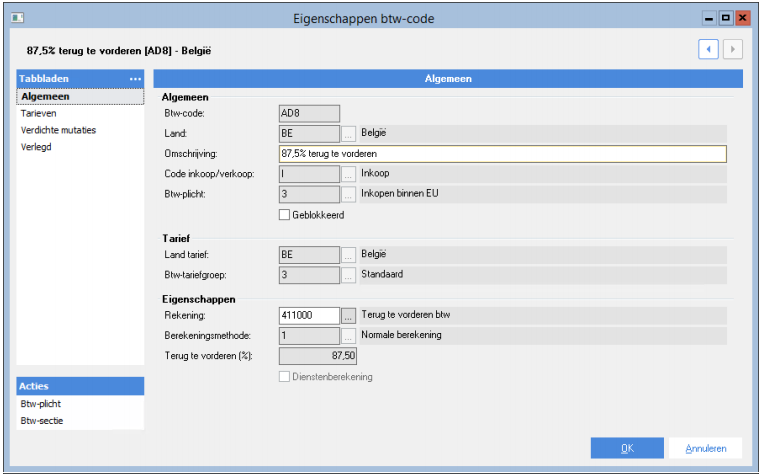Open the Tabbladen options ellipsis
Viewport: 760px width, 474px height.
tap(135, 79)
